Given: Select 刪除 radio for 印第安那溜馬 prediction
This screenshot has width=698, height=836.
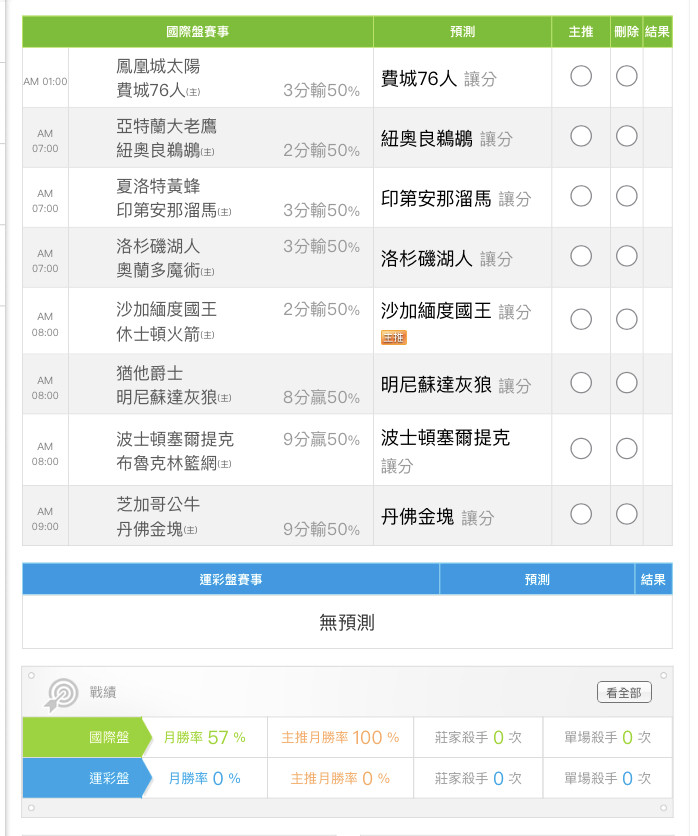Looking at the screenshot, I should coord(627,196).
